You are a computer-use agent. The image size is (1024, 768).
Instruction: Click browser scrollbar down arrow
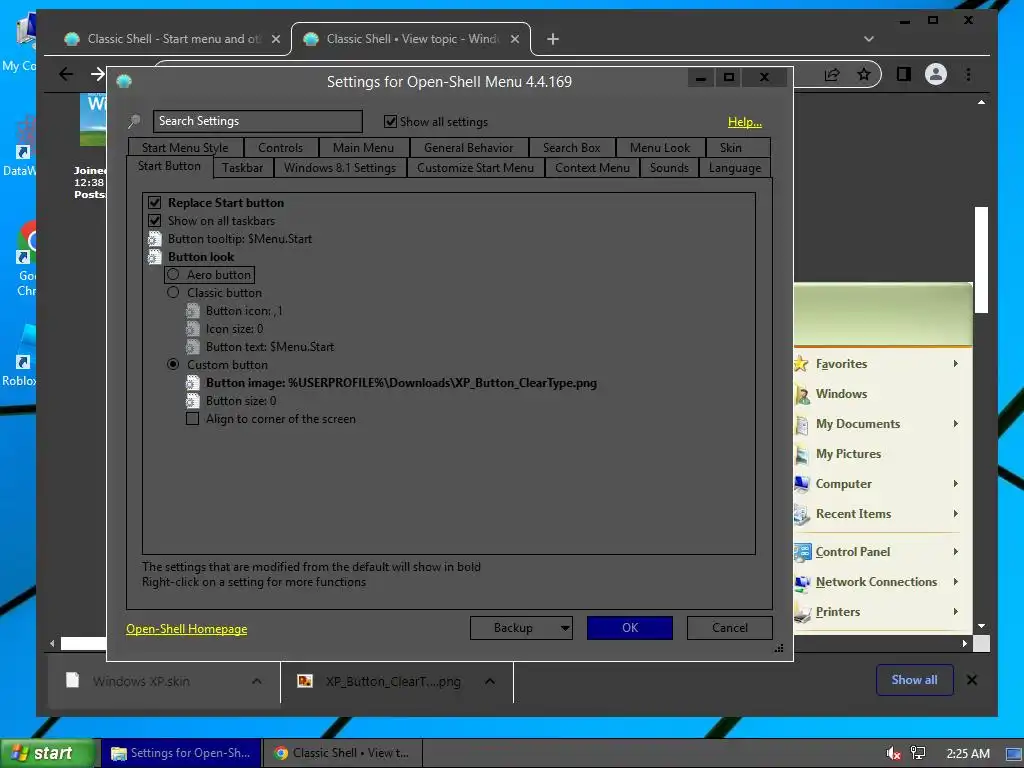(x=981, y=626)
